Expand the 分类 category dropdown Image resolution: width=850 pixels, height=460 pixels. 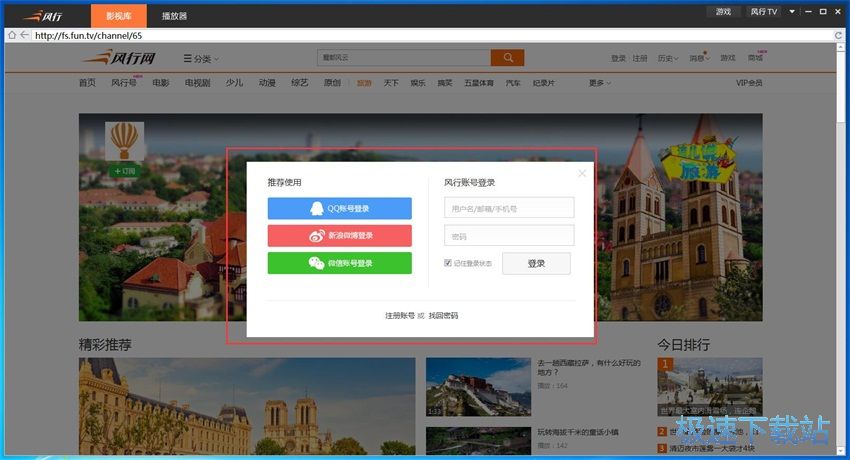pyautogui.click(x=201, y=59)
